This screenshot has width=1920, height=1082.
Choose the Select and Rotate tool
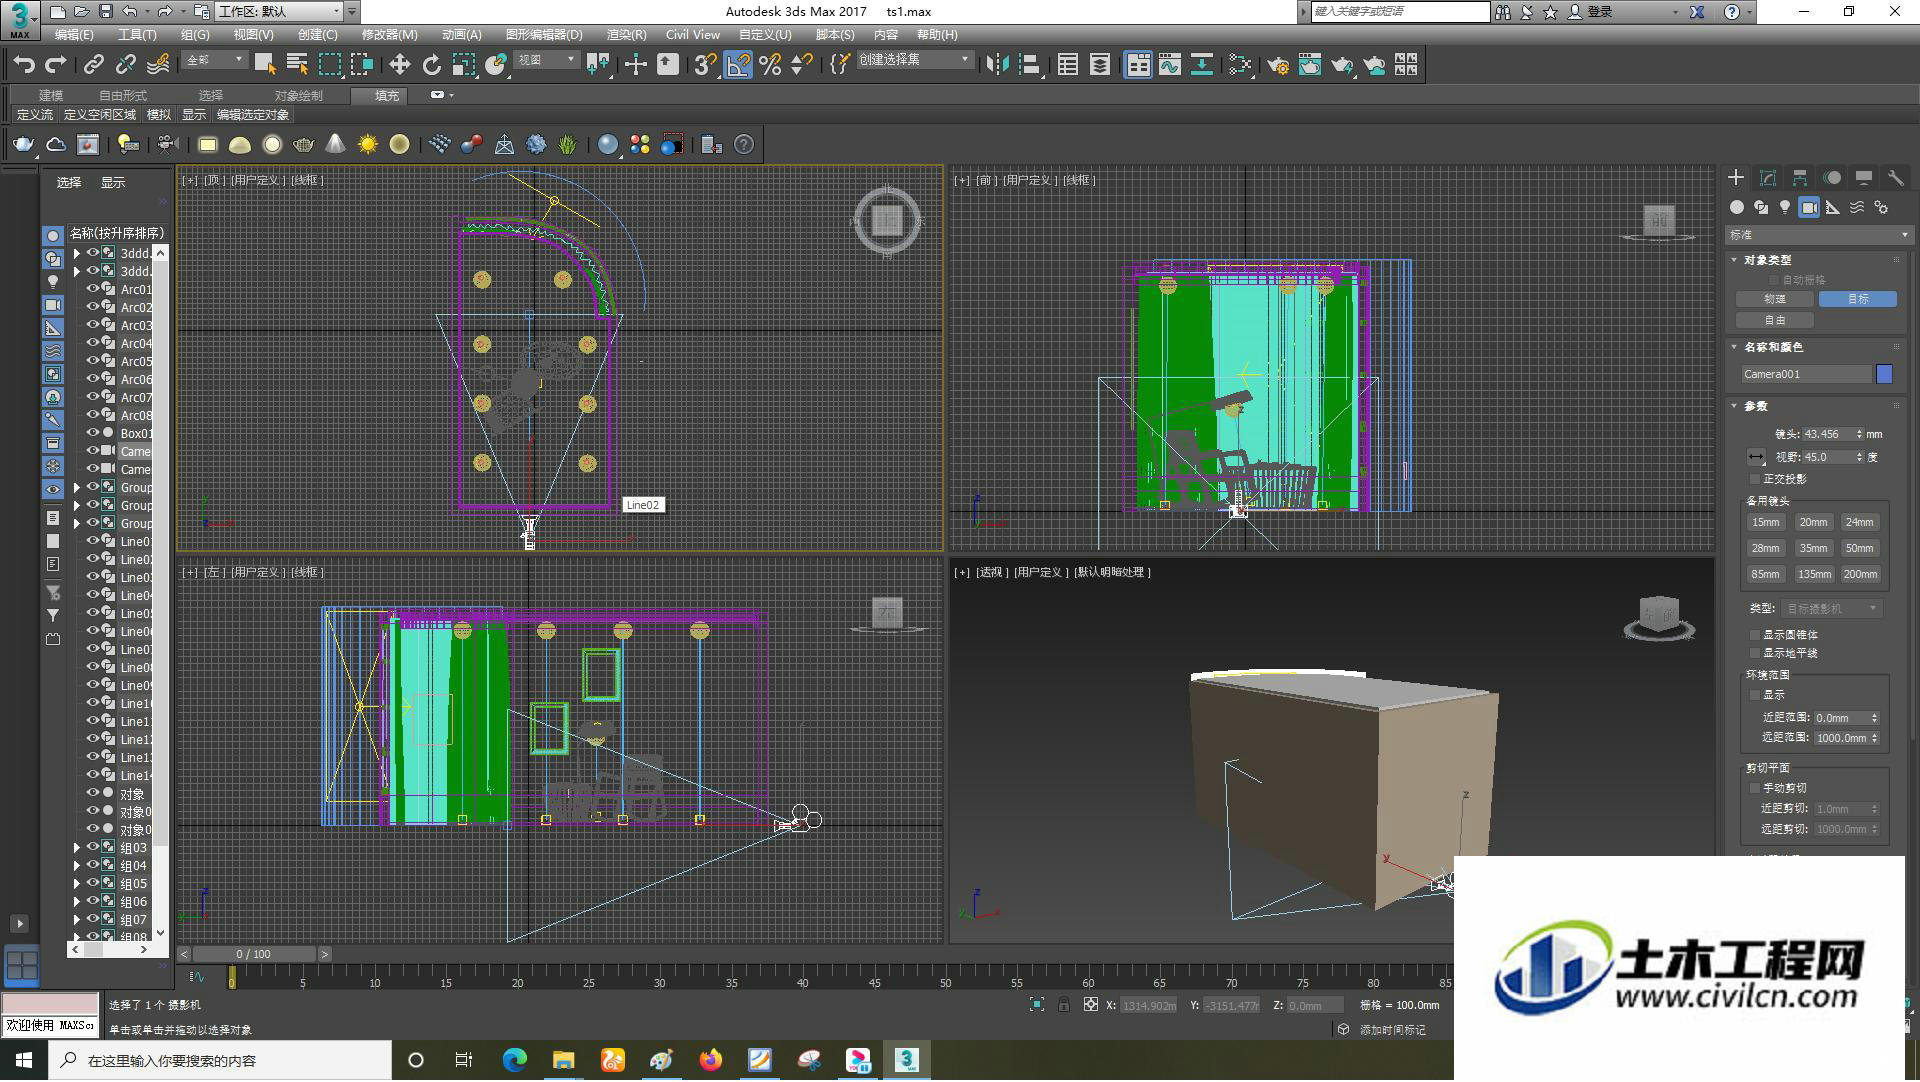(x=431, y=65)
